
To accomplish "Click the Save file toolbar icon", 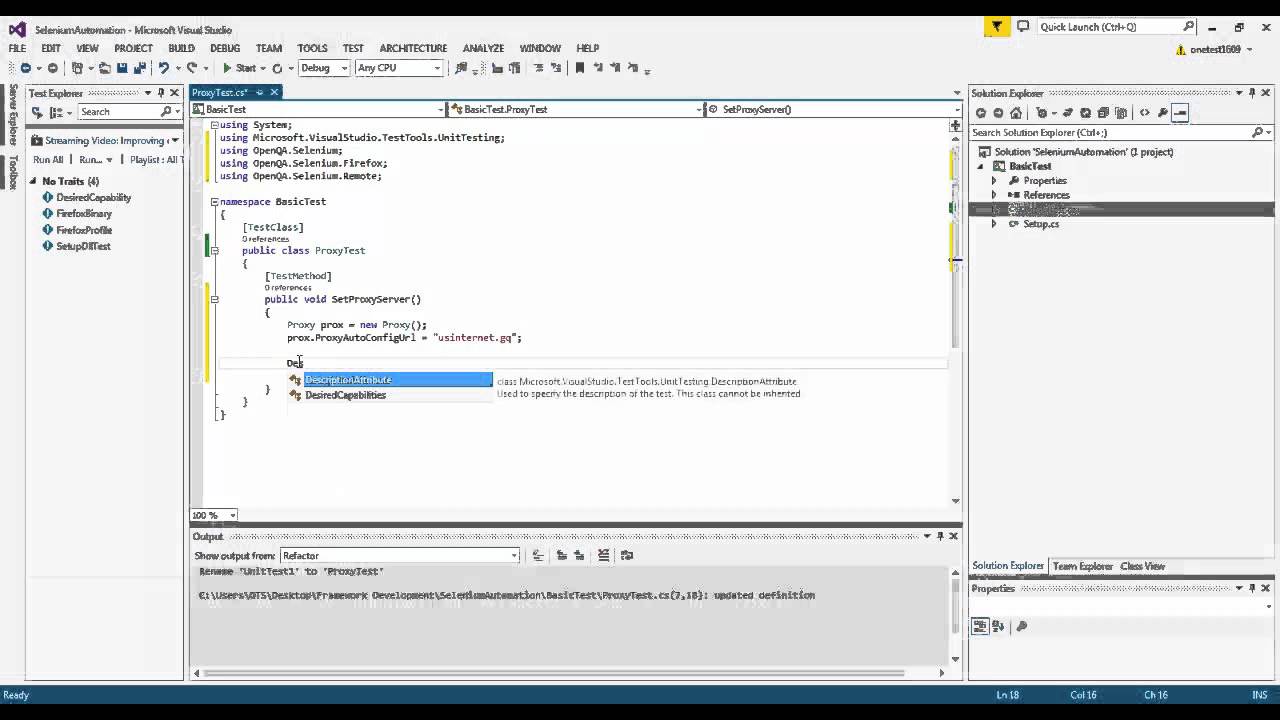I will (122, 68).
